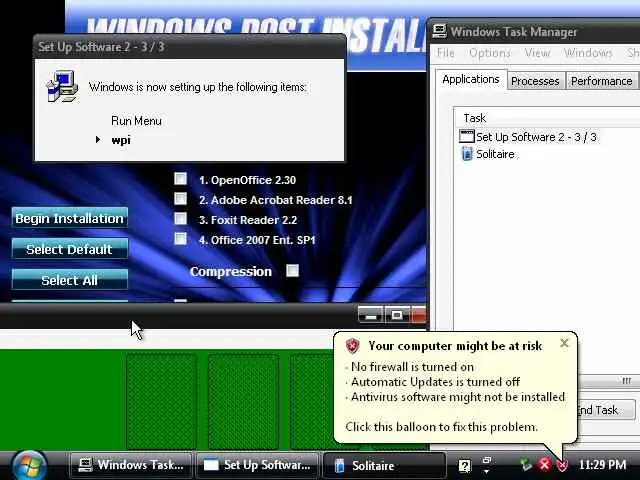Close the security risk balloon
Image resolution: width=640 pixels, height=480 pixels.
click(x=564, y=343)
